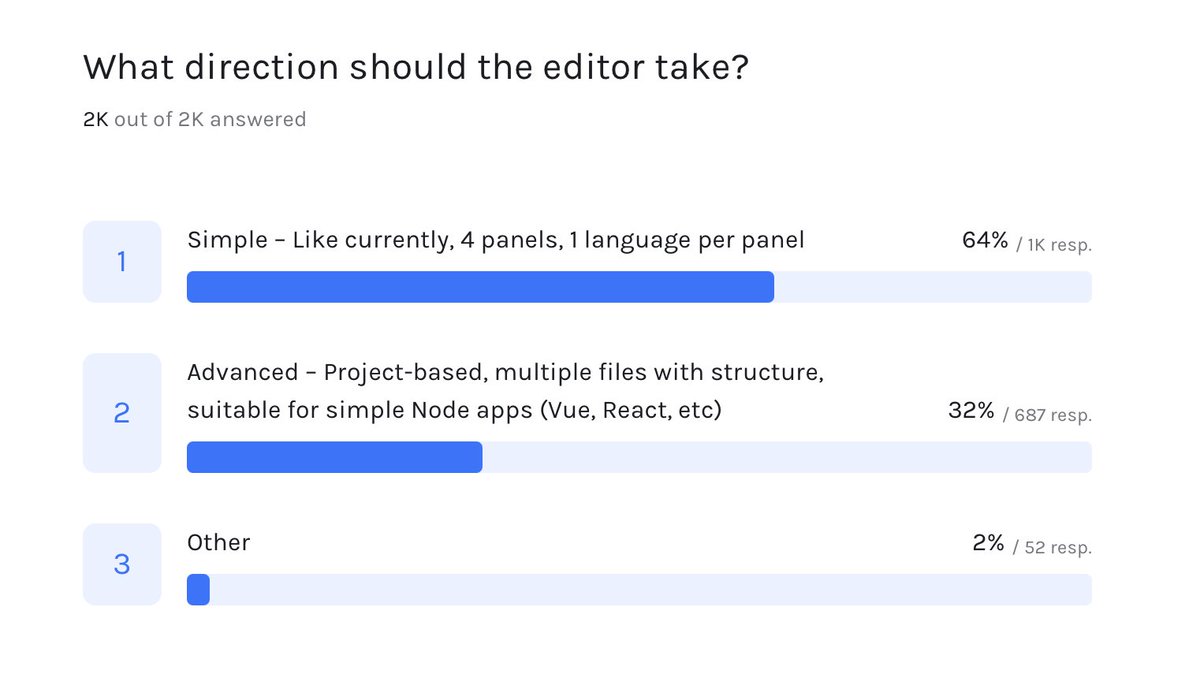Click the survey question heading

pos(416,68)
